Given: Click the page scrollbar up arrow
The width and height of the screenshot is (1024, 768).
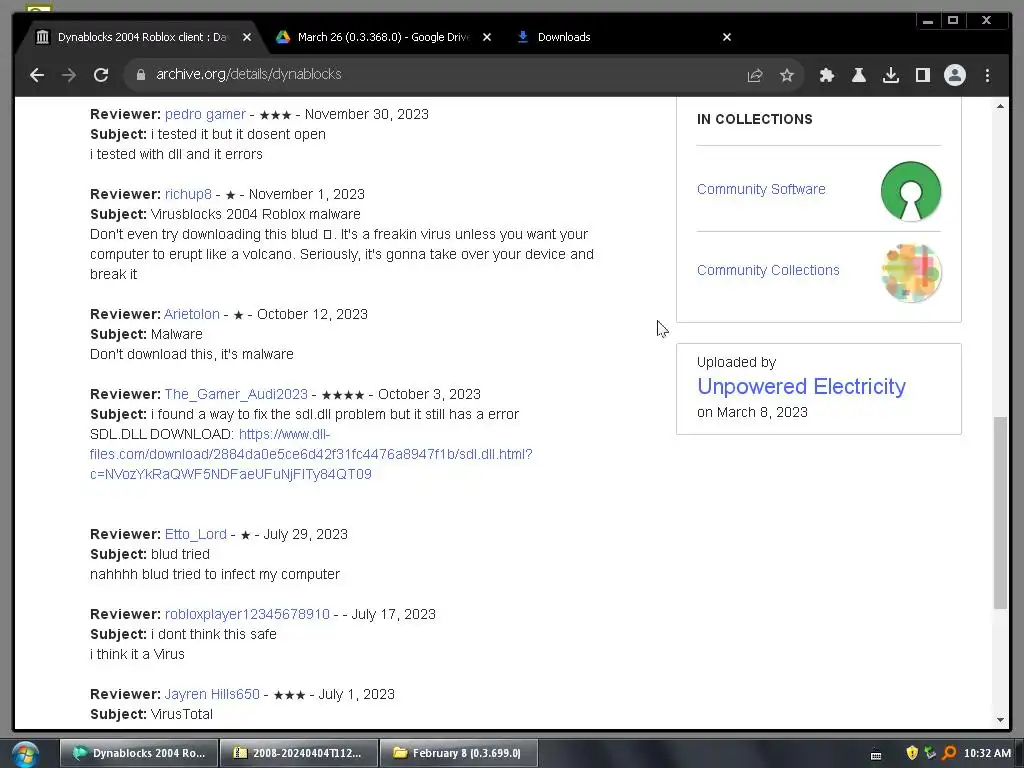Looking at the screenshot, I should (x=1000, y=106).
